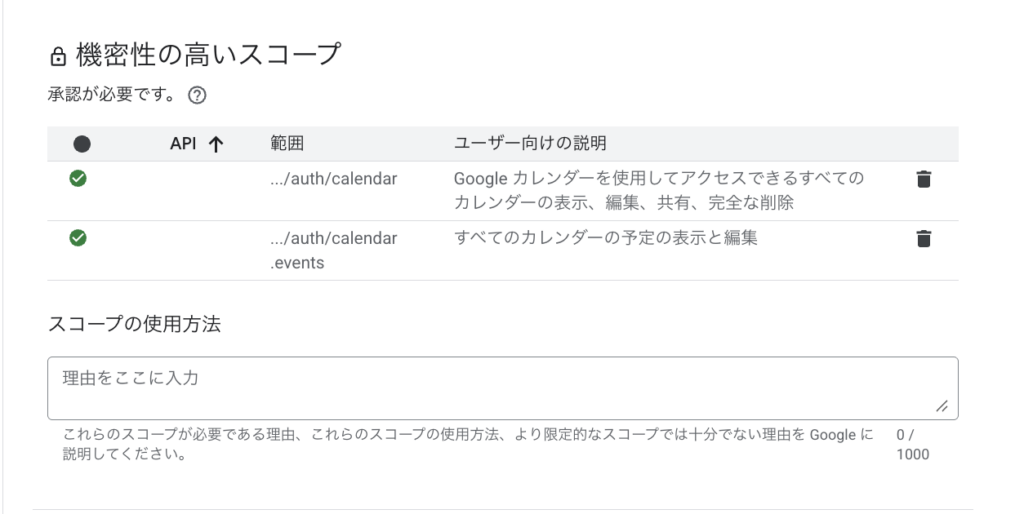Sort by API using the up arrow
The height and width of the screenshot is (514, 1024).
coord(214,144)
